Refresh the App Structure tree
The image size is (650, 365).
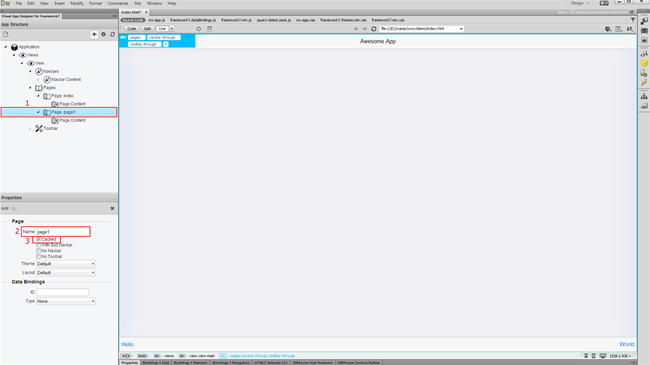112,34
